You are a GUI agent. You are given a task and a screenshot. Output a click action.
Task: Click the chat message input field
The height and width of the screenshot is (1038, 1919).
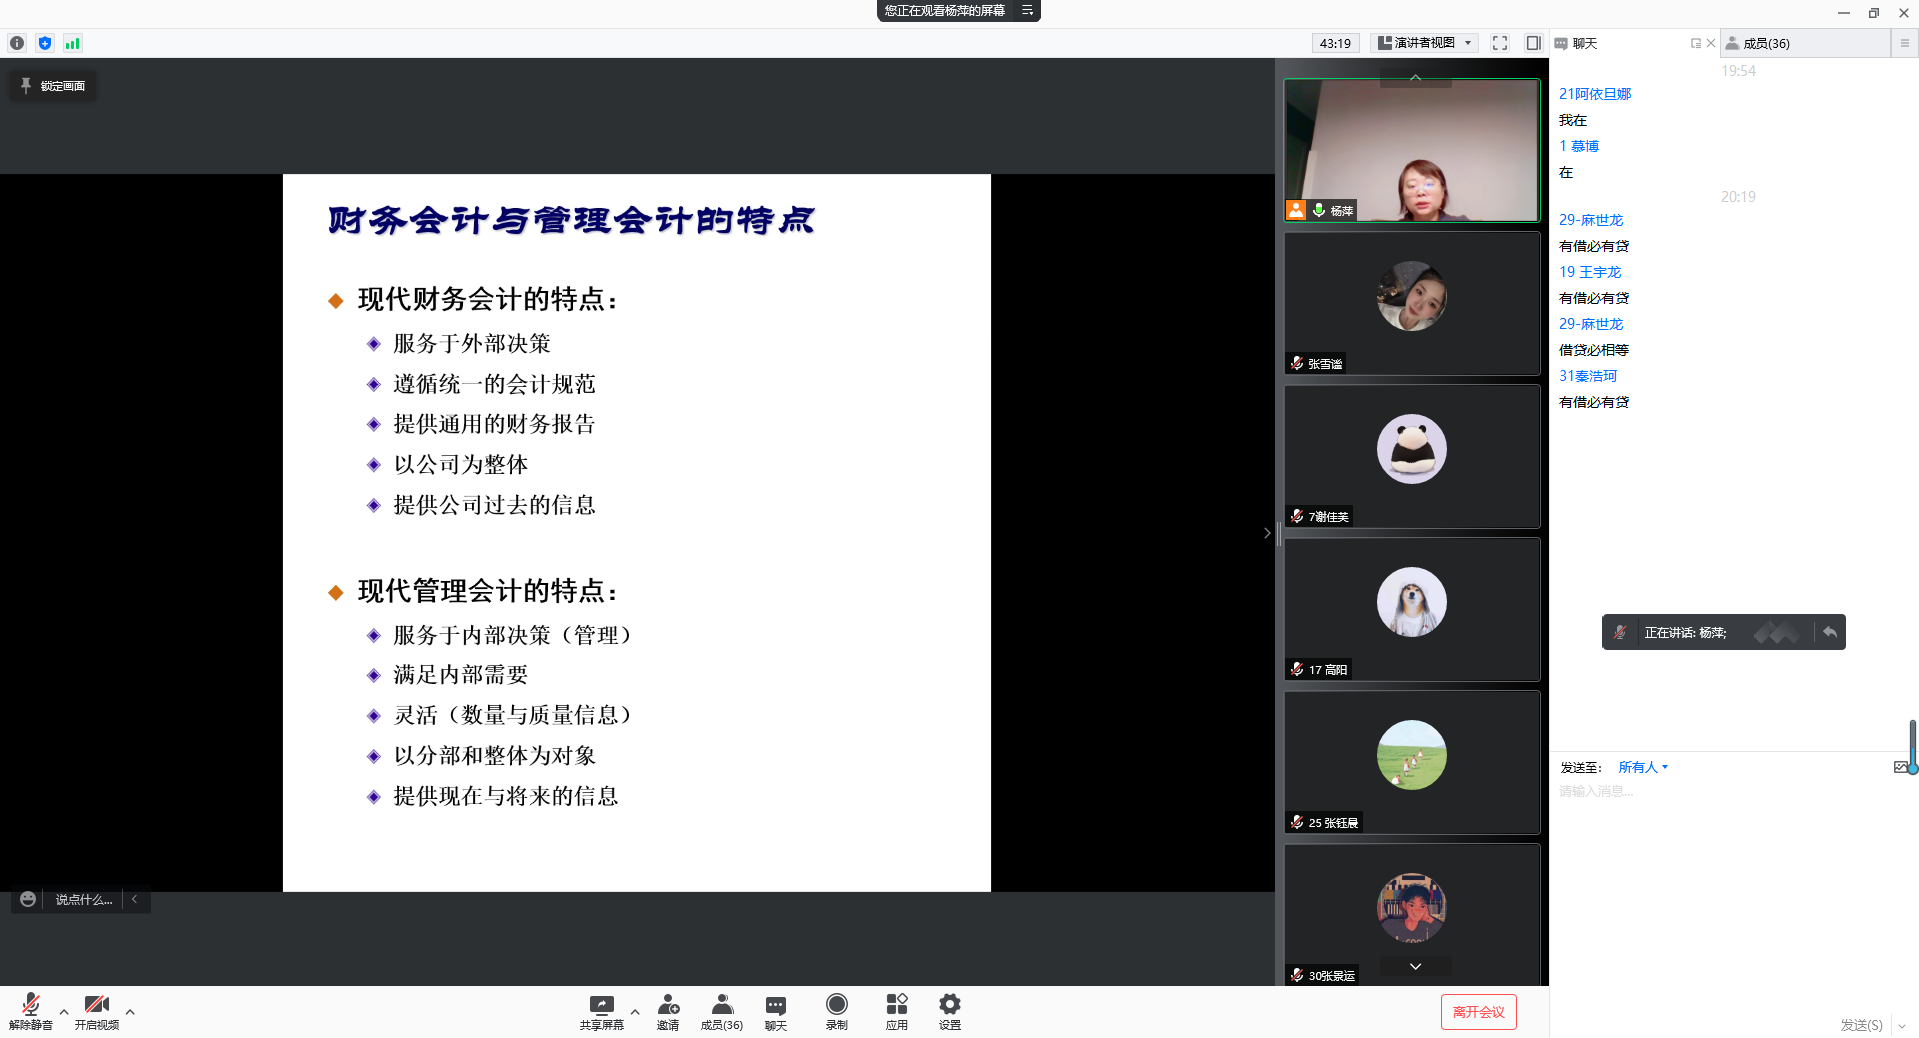click(1720, 792)
